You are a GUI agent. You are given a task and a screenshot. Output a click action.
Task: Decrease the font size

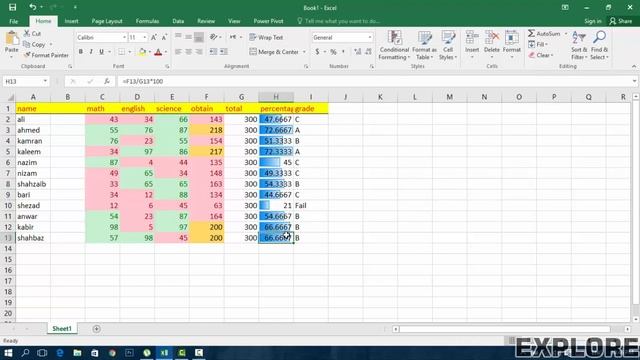coord(164,37)
